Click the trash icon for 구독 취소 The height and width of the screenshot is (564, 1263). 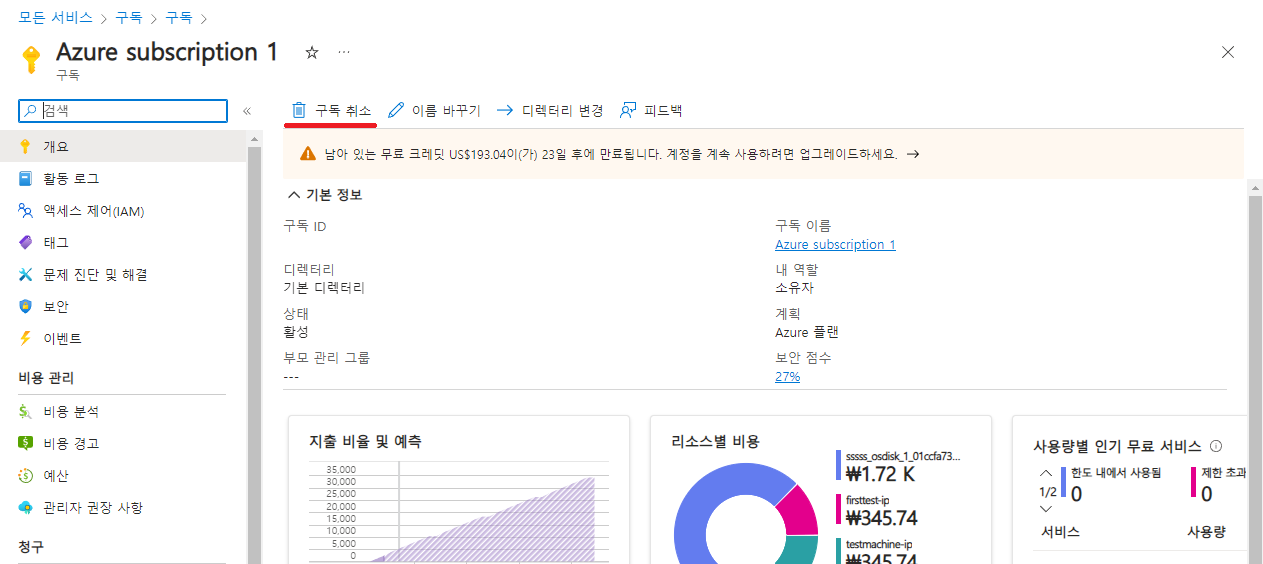[x=298, y=110]
